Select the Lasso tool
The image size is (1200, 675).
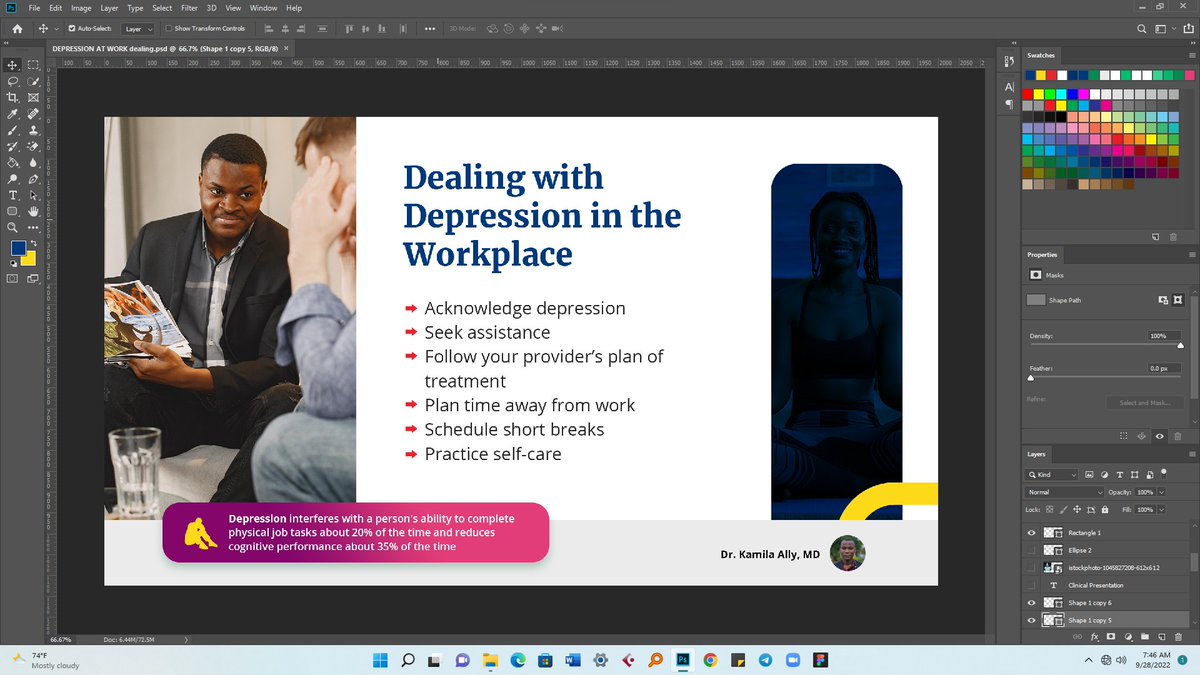14,81
